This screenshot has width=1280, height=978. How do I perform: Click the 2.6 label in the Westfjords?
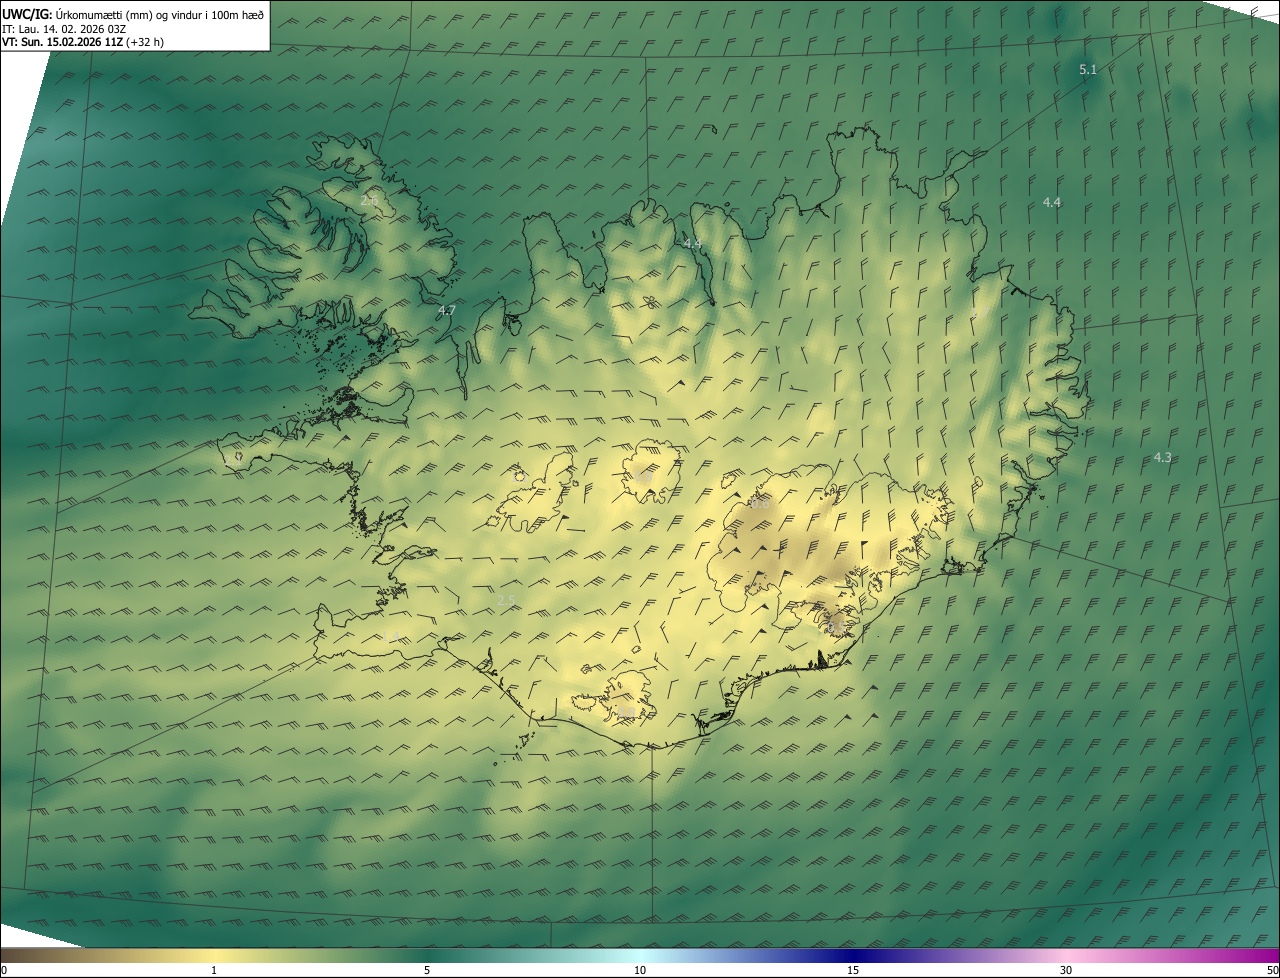[x=369, y=201]
